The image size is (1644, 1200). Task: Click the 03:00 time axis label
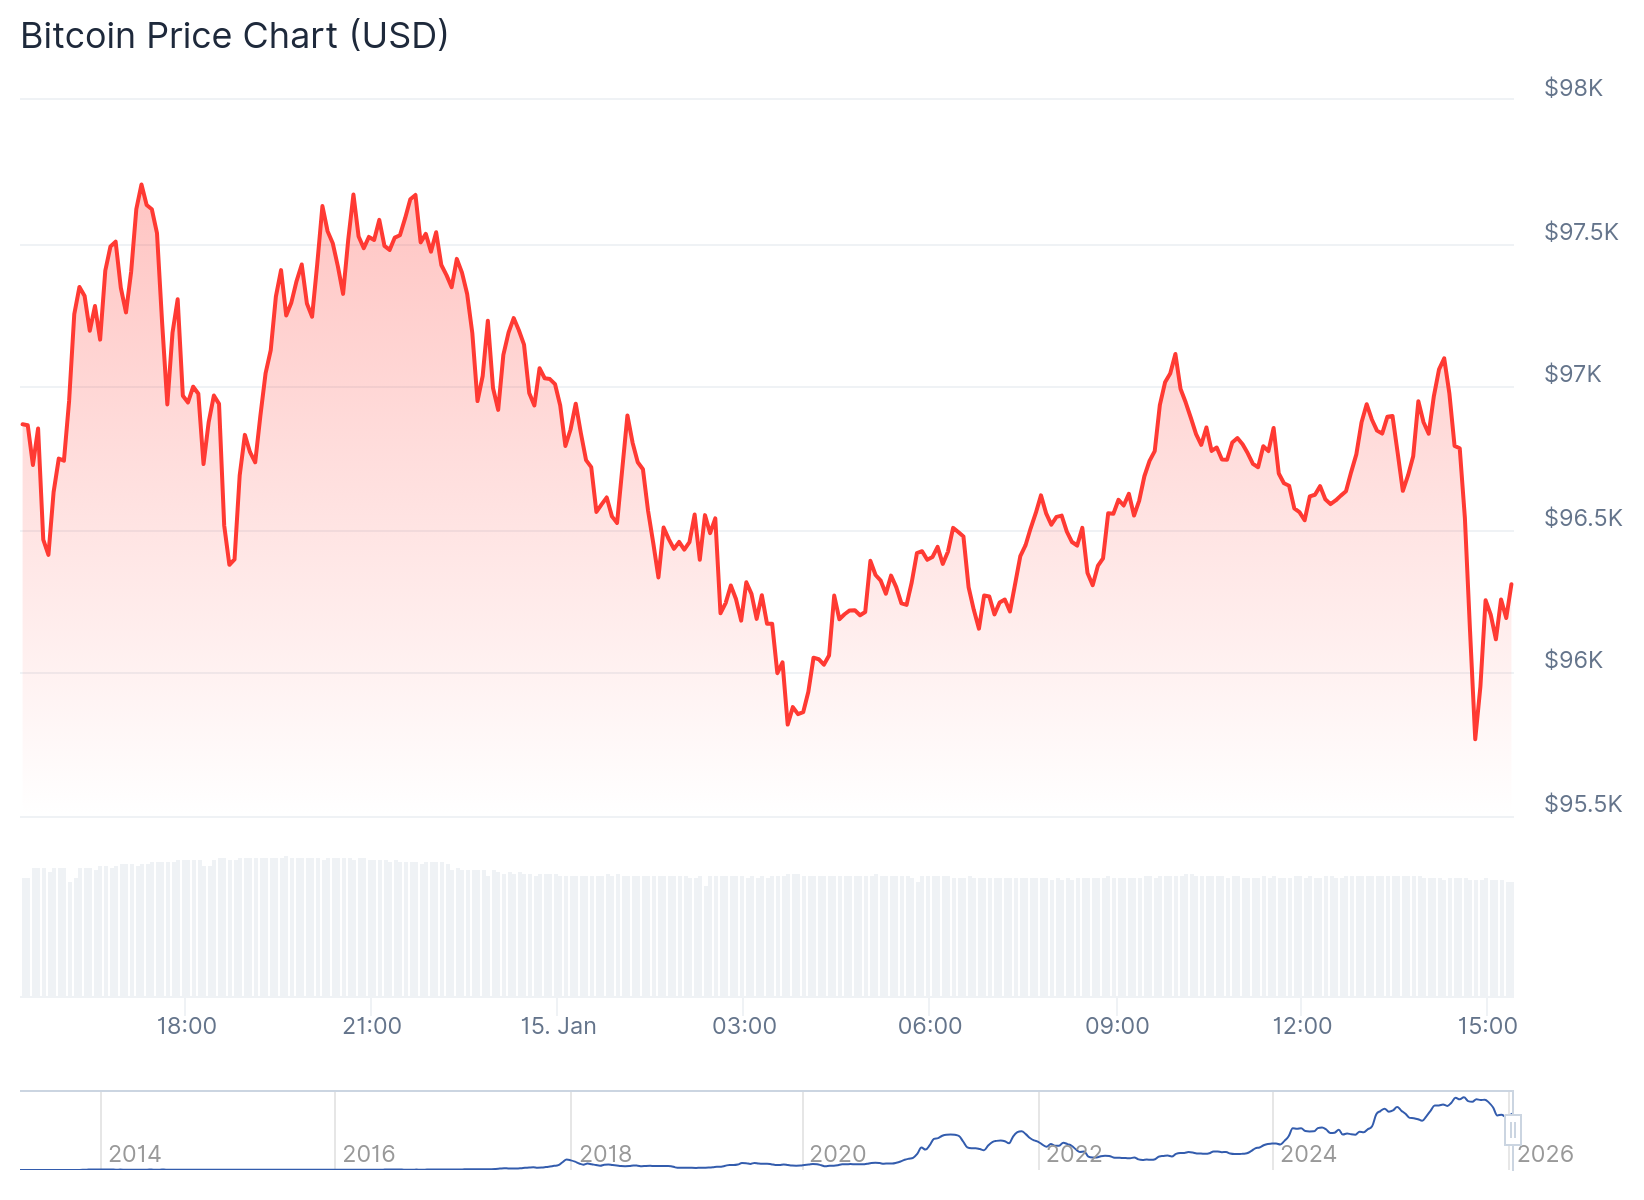pos(744,1026)
